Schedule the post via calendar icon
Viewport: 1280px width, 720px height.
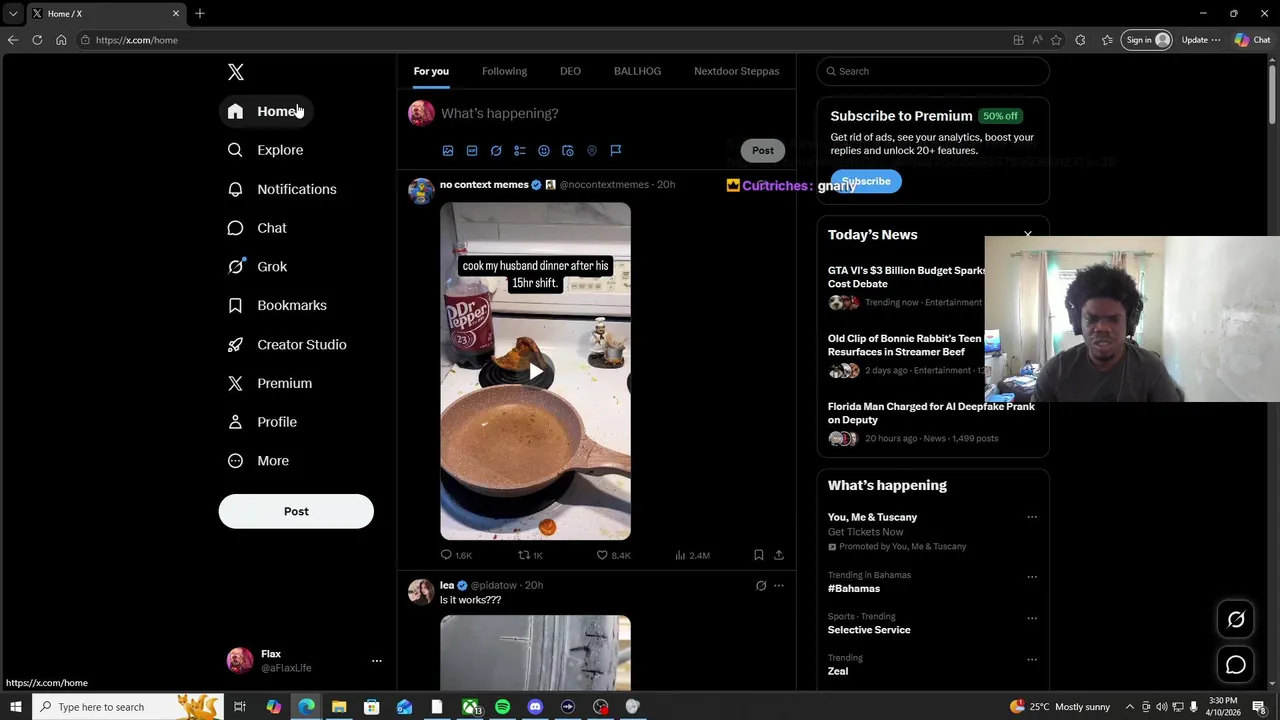click(568, 151)
